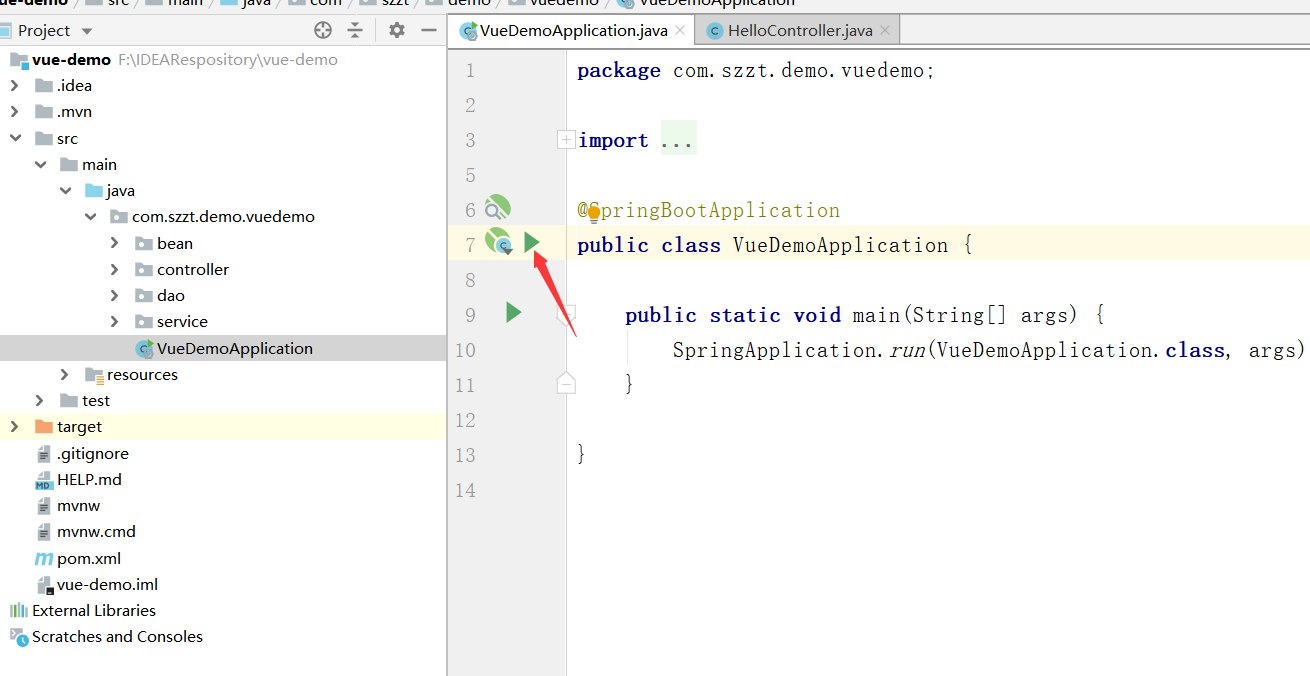Open the Project view type dropdown
The width and height of the screenshot is (1310, 676).
87,31
